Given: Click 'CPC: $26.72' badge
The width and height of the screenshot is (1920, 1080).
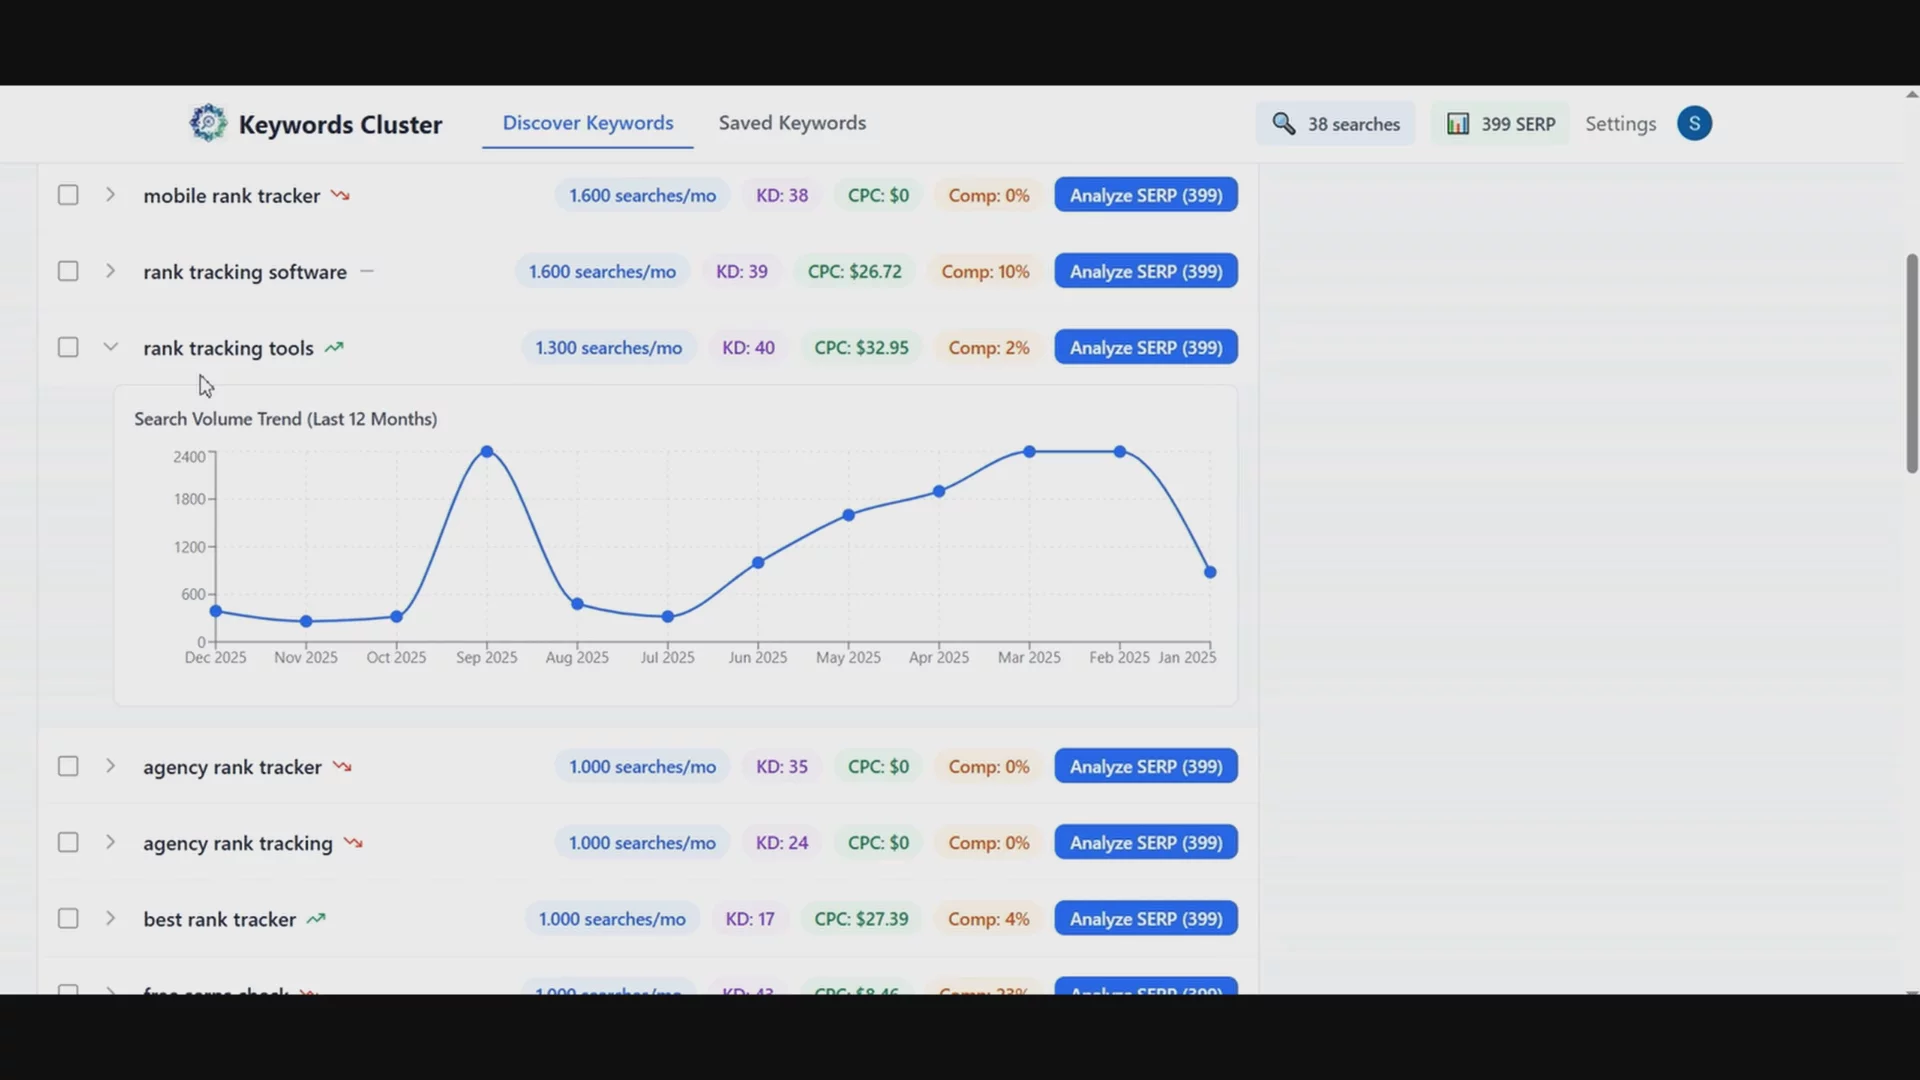Looking at the screenshot, I should pos(854,271).
